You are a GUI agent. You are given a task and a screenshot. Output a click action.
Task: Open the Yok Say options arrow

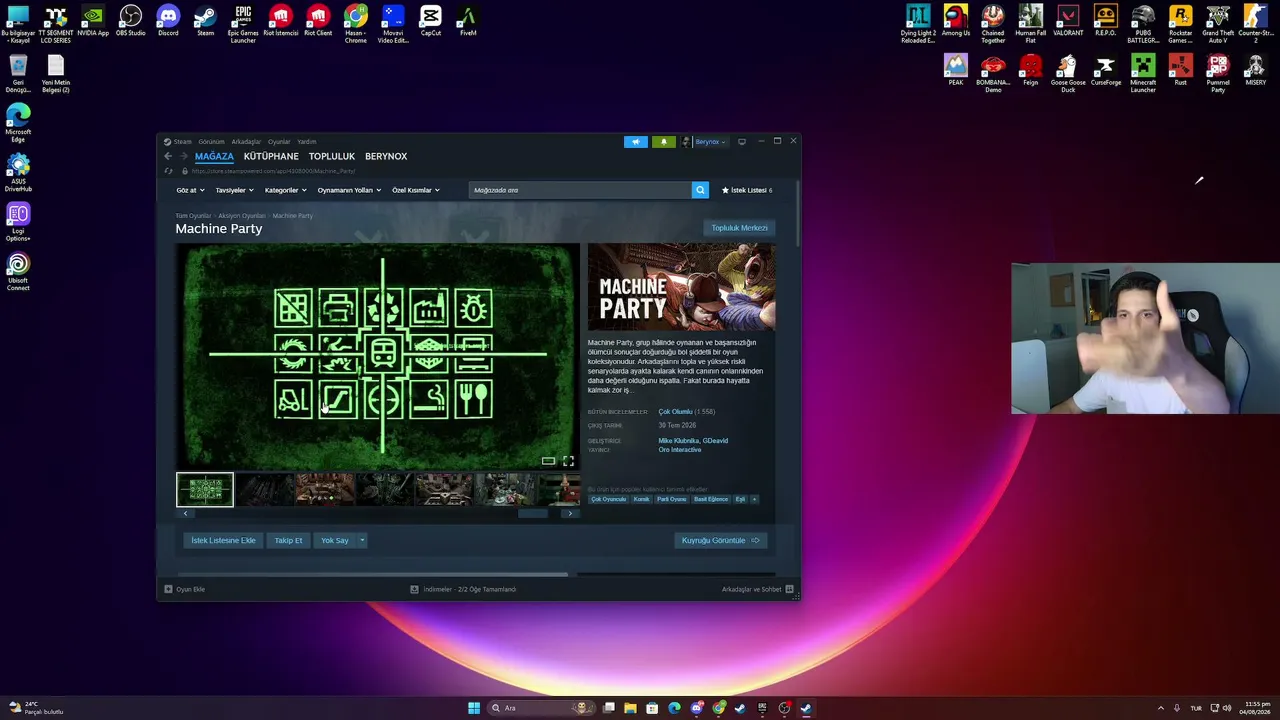coord(362,540)
